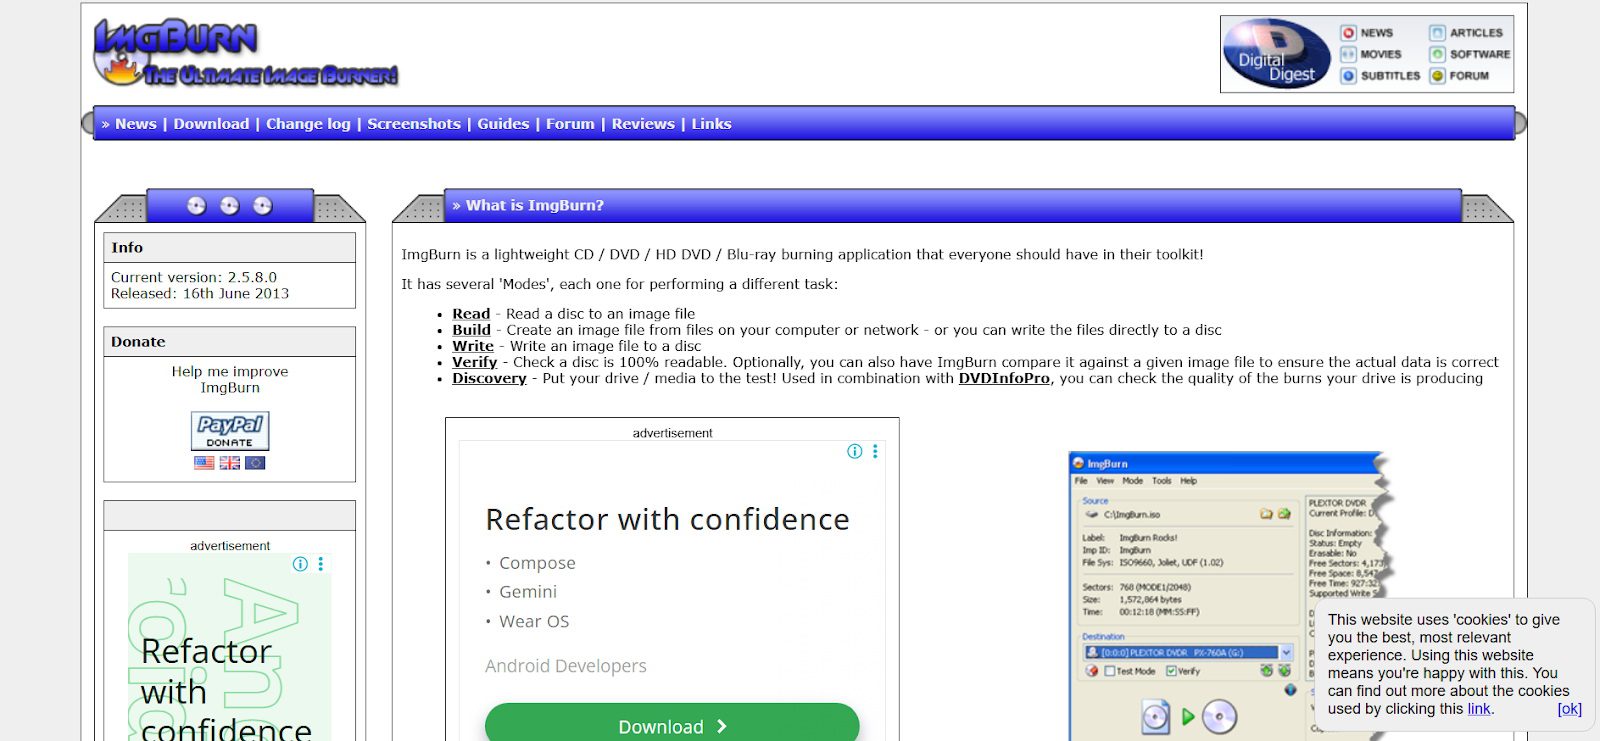Expand the PLEXTOR destination drive dropdown
Viewport: 1600px width, 741px height.
1286,652
